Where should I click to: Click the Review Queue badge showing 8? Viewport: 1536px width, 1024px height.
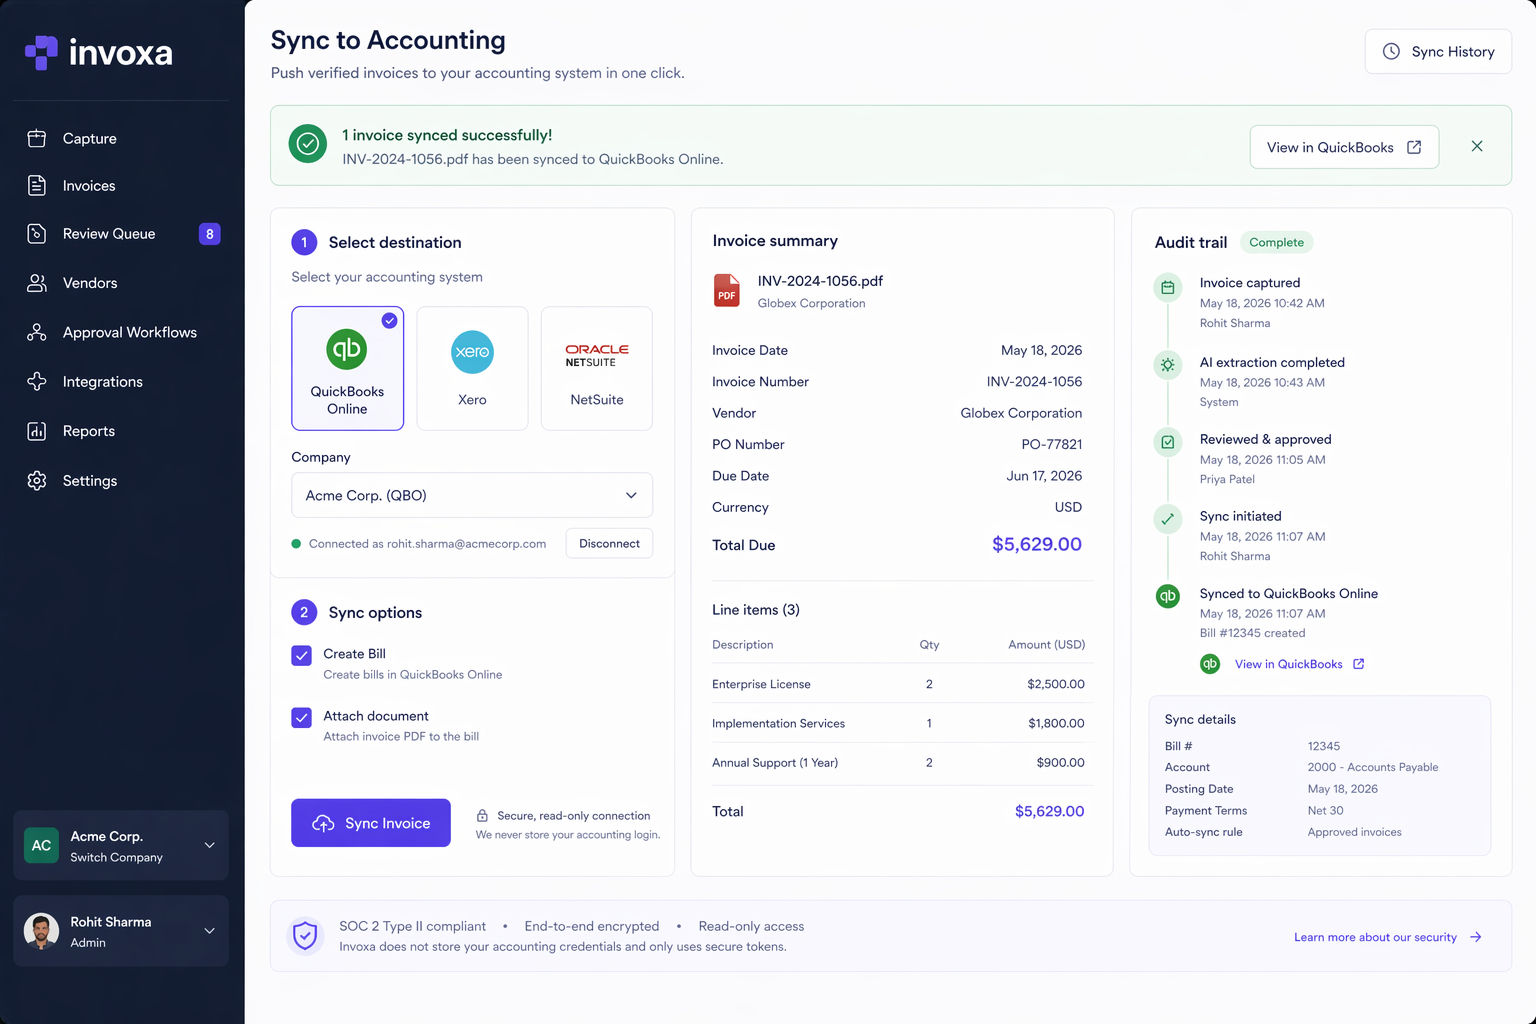coord(209,234)
